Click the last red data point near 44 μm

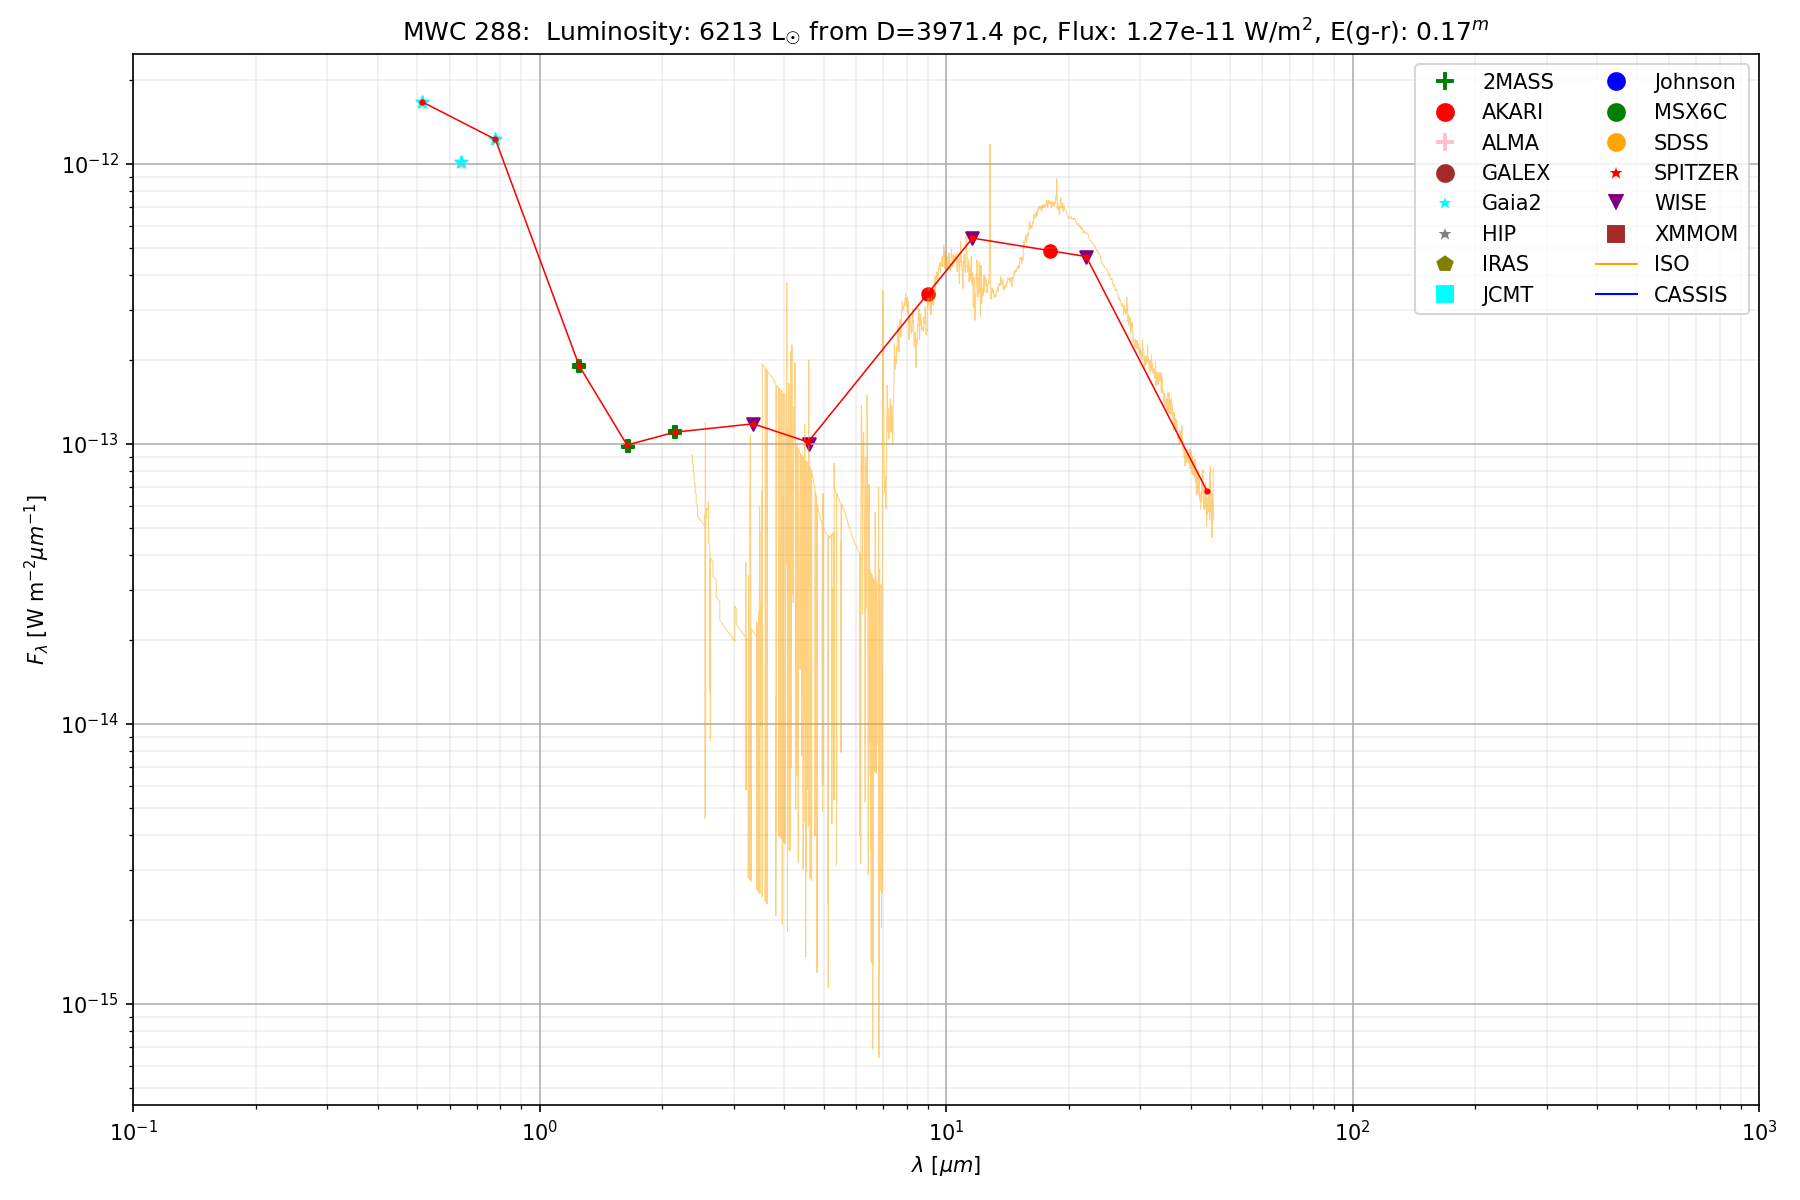[x=1207, y=491]
